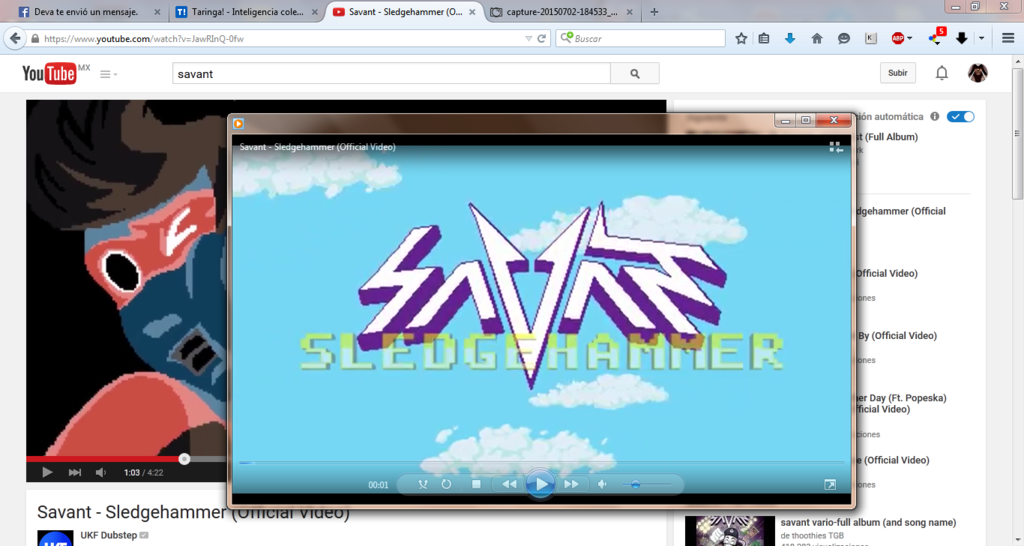Open the YouTube guide menu dropdown
The height and width of the screenshot is (546, 1024).
coord(108,74)
